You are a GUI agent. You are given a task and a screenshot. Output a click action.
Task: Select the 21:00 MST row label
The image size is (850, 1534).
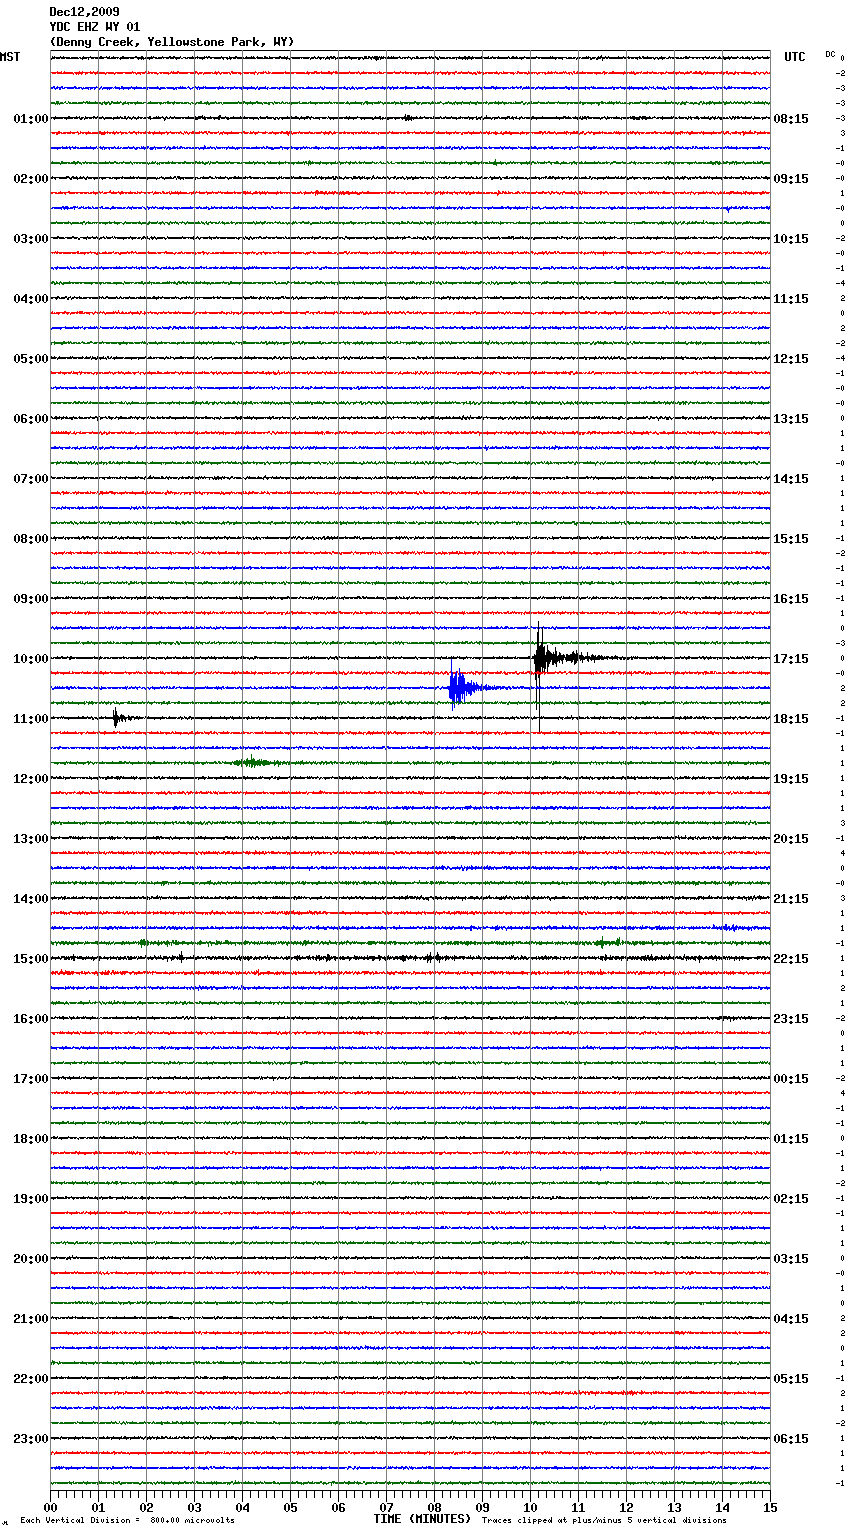(30, 1319)
